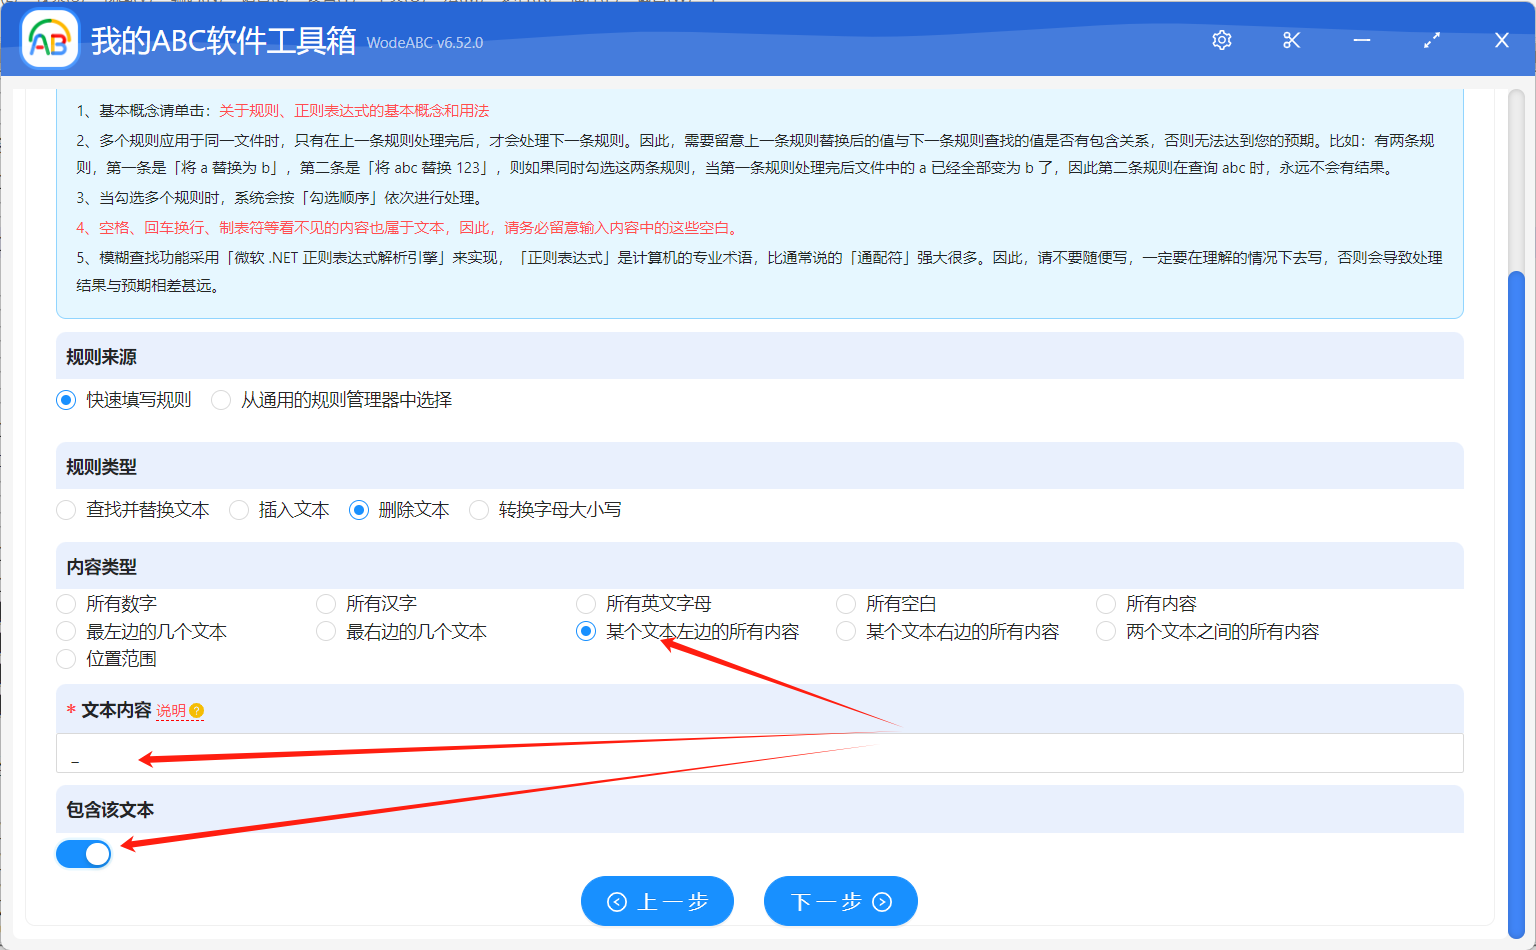
Task: Minimize the WodeABC window
Action: click(x=1361, y=40)
